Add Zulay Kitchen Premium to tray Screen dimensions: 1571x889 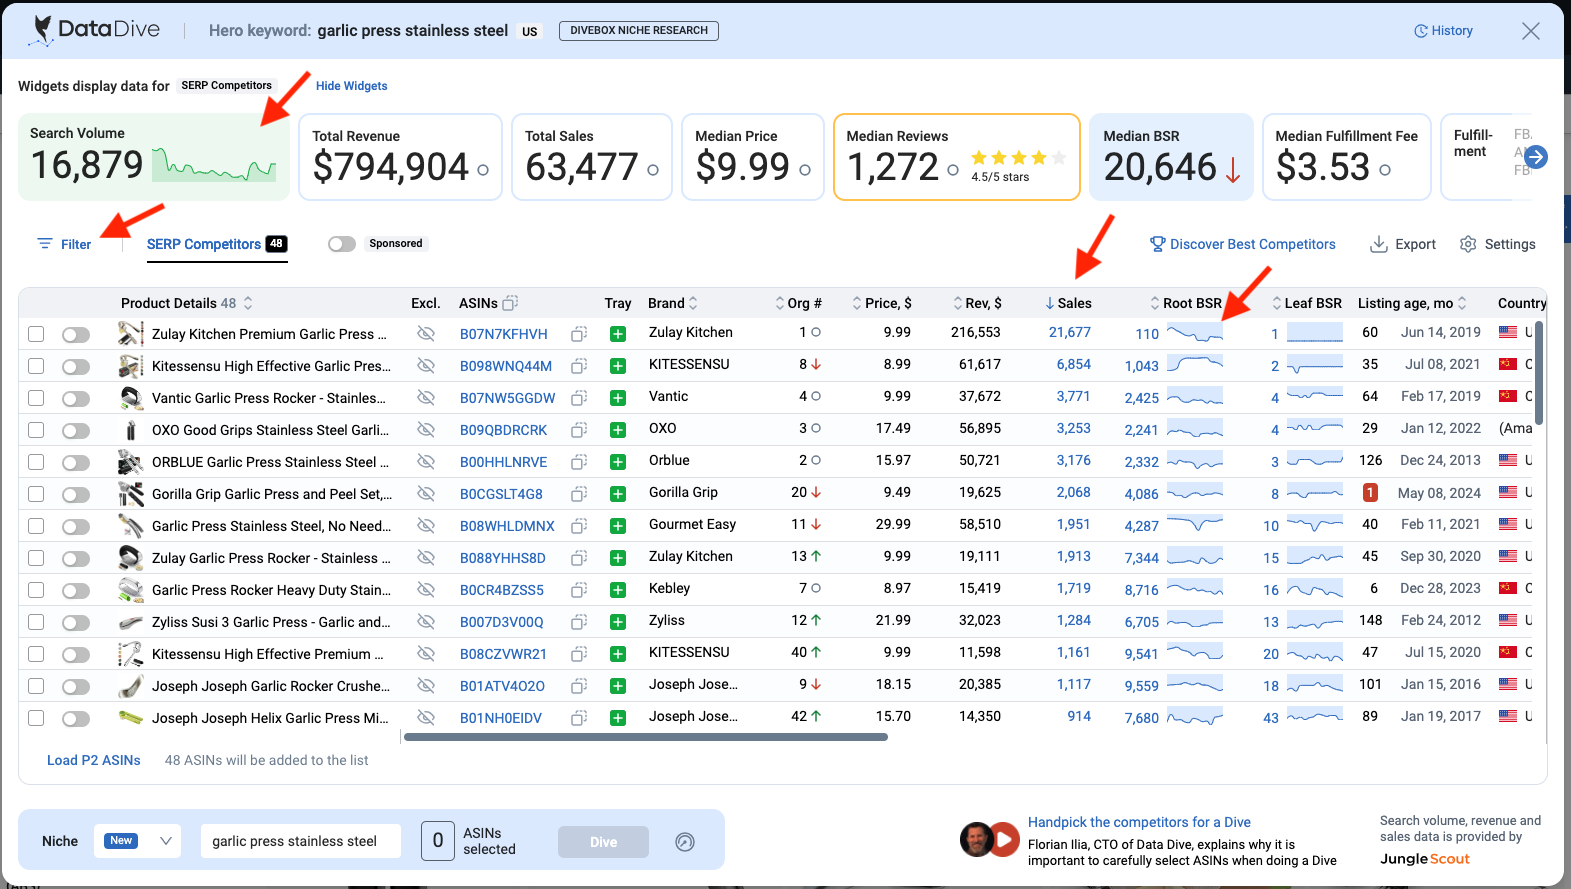click(618, 334)
